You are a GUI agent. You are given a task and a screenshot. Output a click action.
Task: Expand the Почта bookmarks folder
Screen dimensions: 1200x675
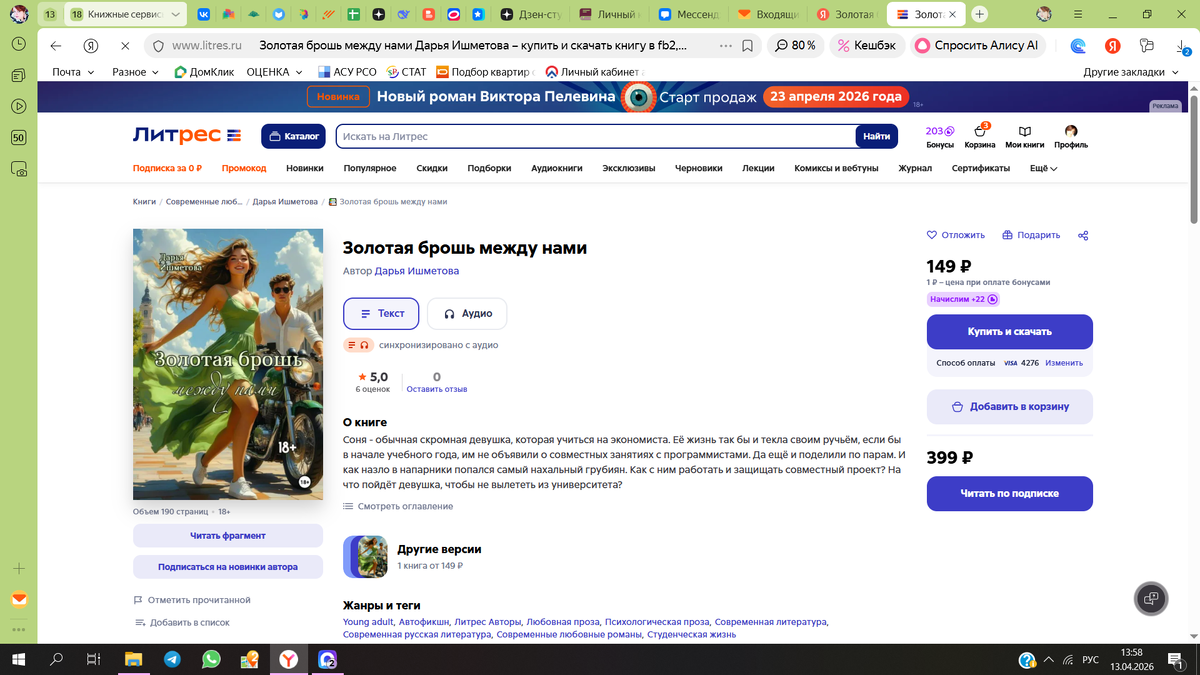73,72
